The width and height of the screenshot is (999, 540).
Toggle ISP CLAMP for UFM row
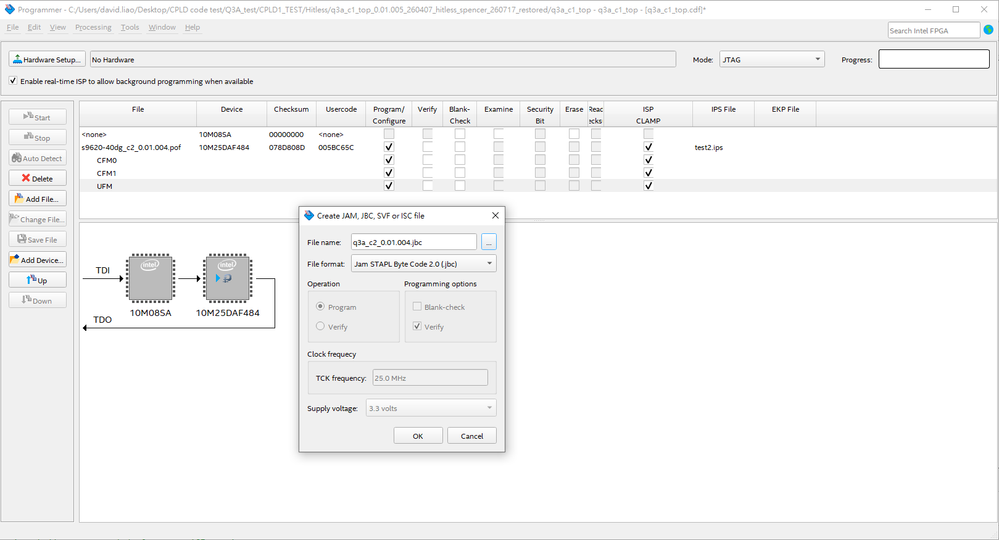coord(648,186)
